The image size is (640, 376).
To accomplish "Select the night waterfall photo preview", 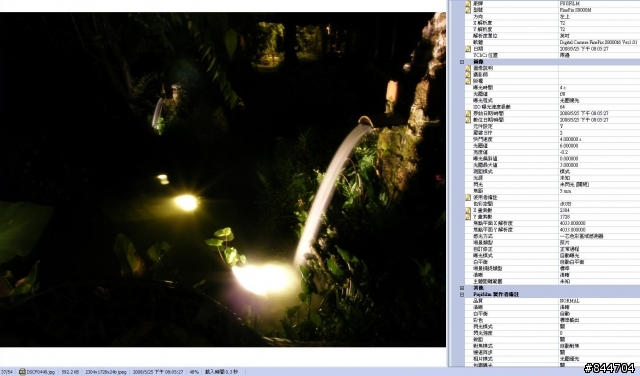I will [223, 180].
